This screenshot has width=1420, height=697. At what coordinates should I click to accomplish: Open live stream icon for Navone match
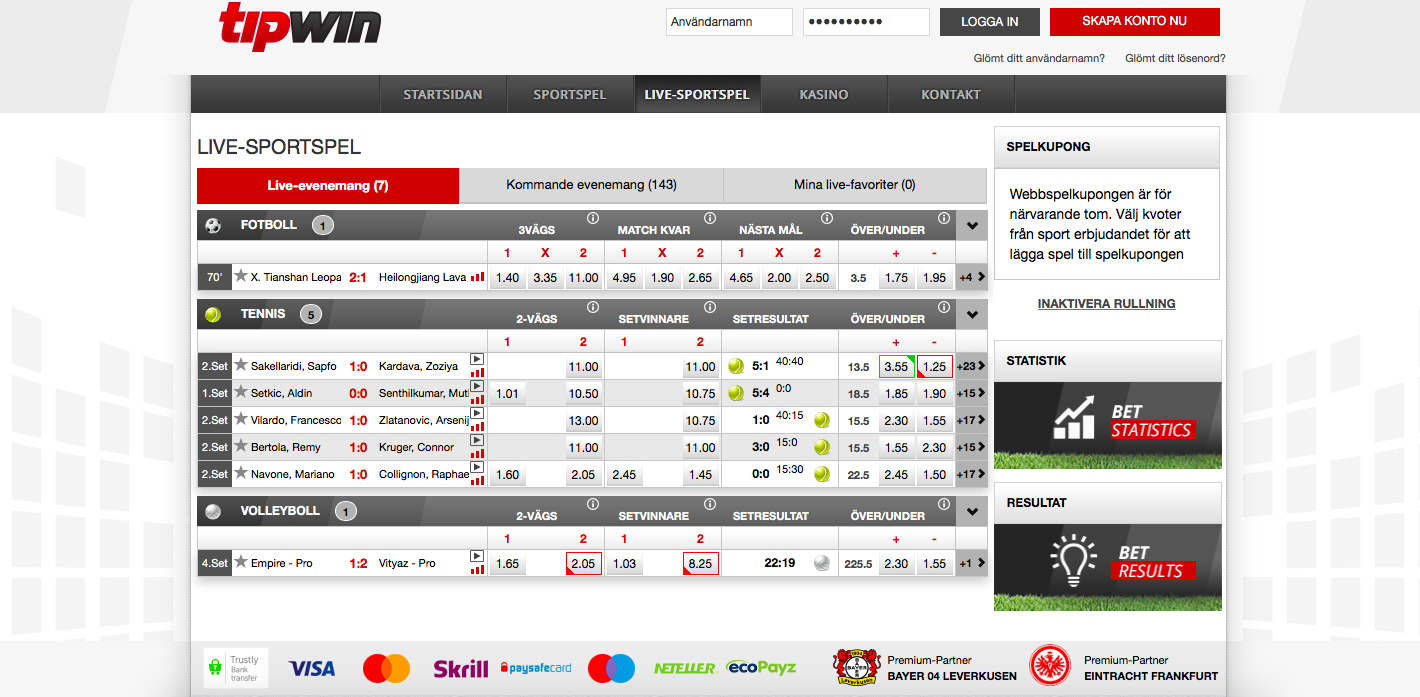tap(477, 467)
